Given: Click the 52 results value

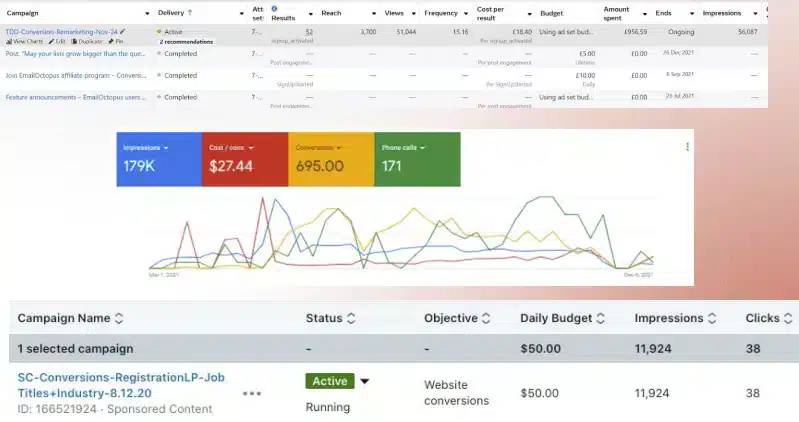Looking at the screenshot, I should pyautogui.click(x=309, y=32).
